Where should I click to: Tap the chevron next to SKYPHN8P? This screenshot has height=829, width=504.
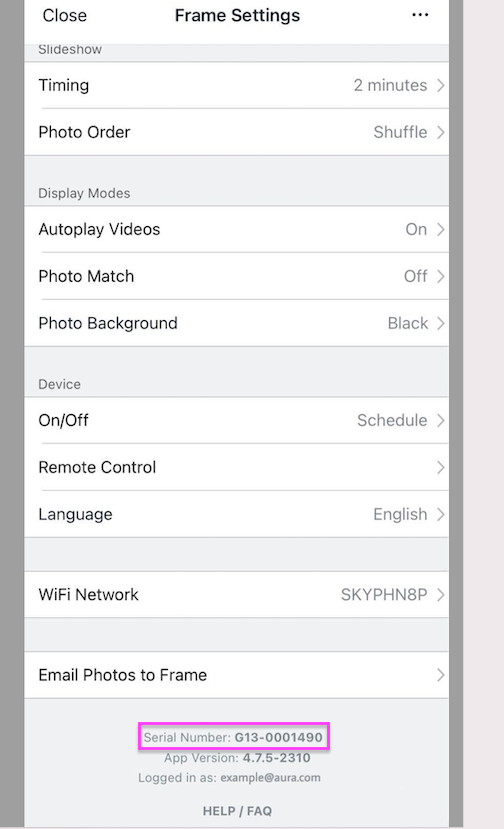point(441,595)
